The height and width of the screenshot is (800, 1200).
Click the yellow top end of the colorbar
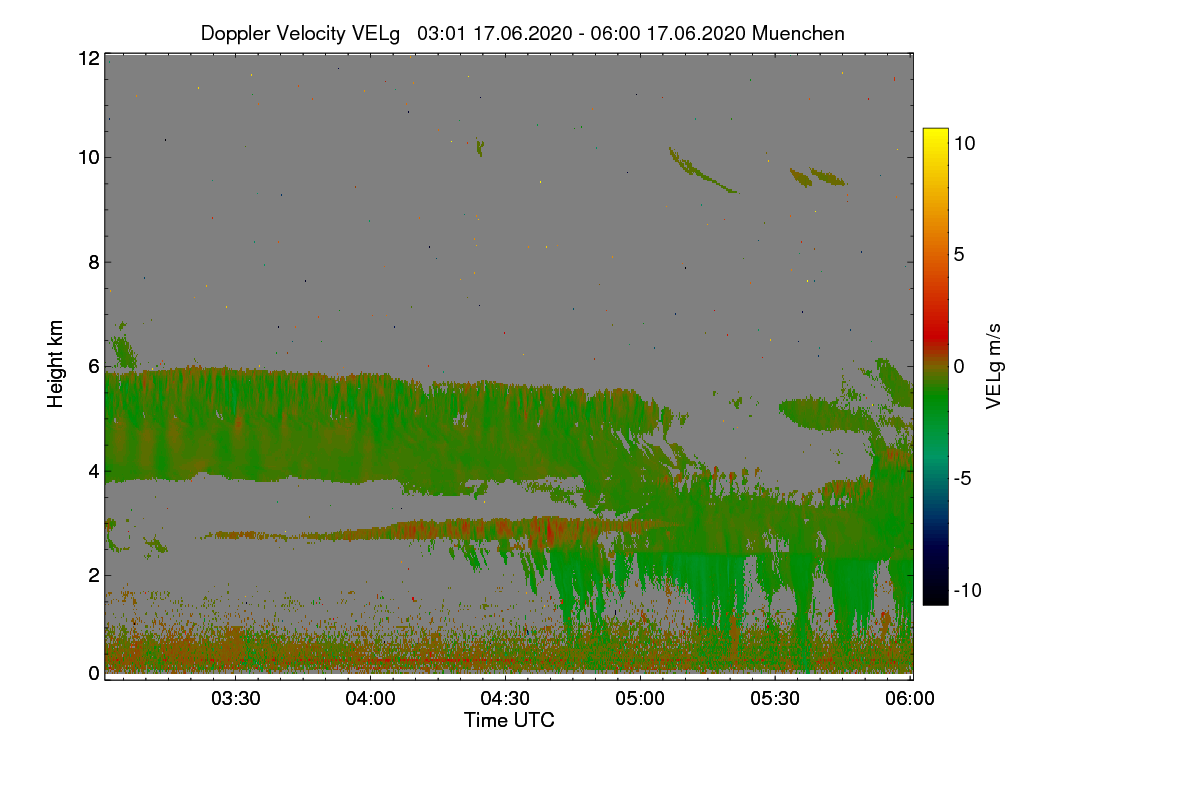pyautogui.click(x=935, y=136)
